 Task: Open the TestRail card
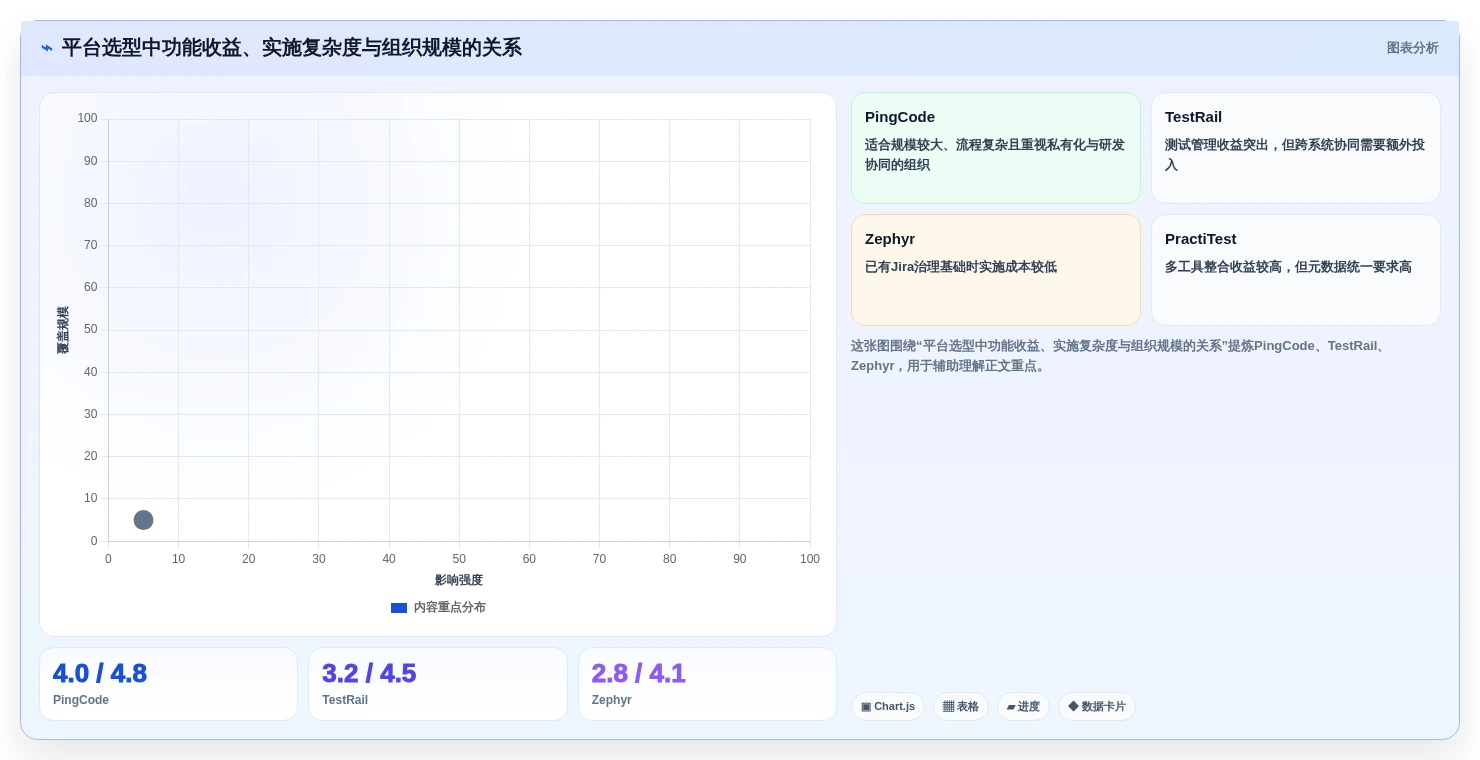click(1296, 148)
